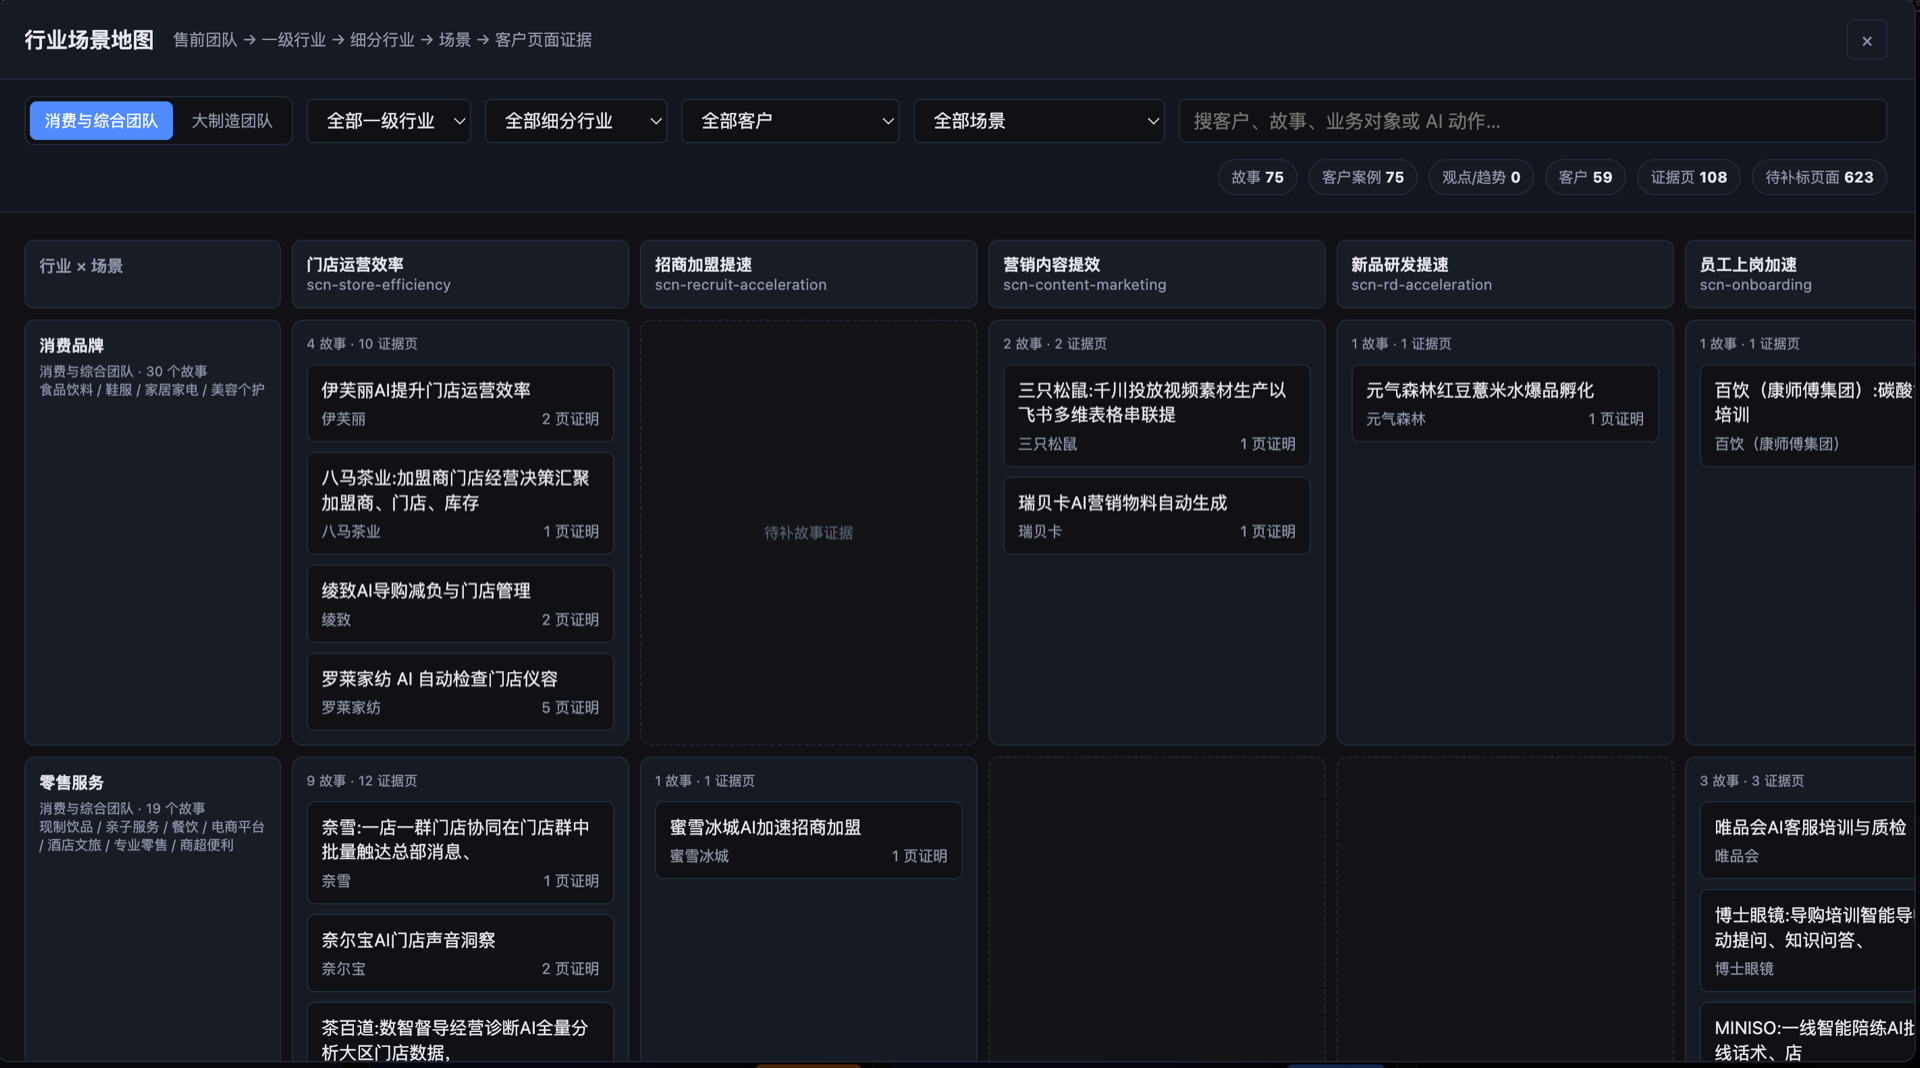Open the 茶百道 AI diagnosis story card
The image size is (1920, 1068).
click(x=460, y=1033)
